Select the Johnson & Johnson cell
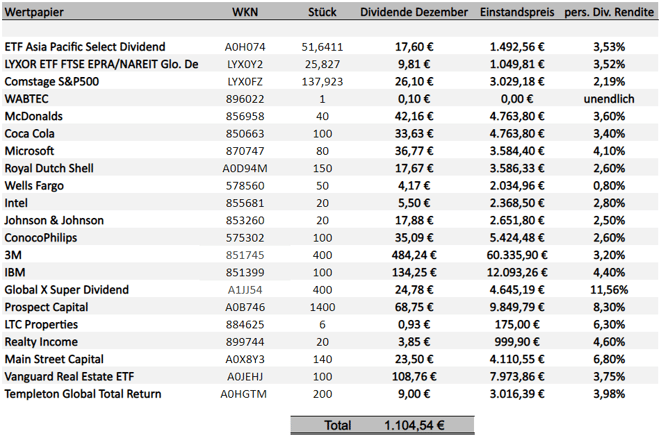 (x=54, y=220)
